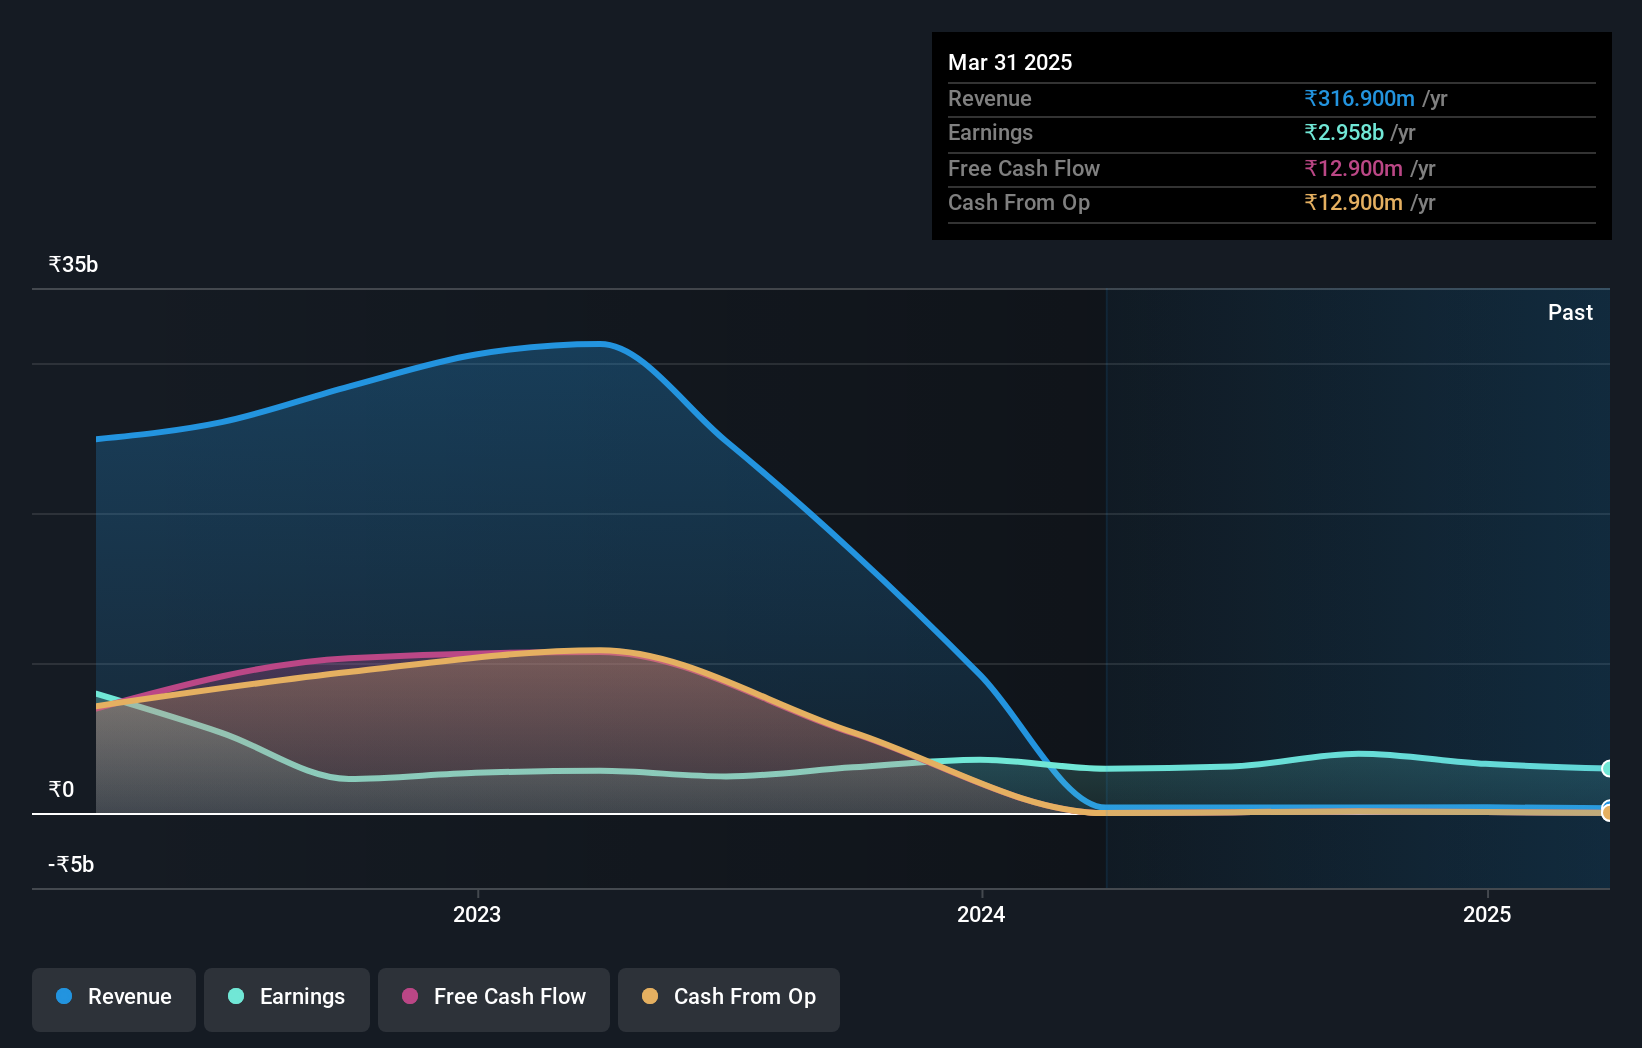Click the ₹316.900m revenue value
1642x1048 pixels.
[1359, 98]
